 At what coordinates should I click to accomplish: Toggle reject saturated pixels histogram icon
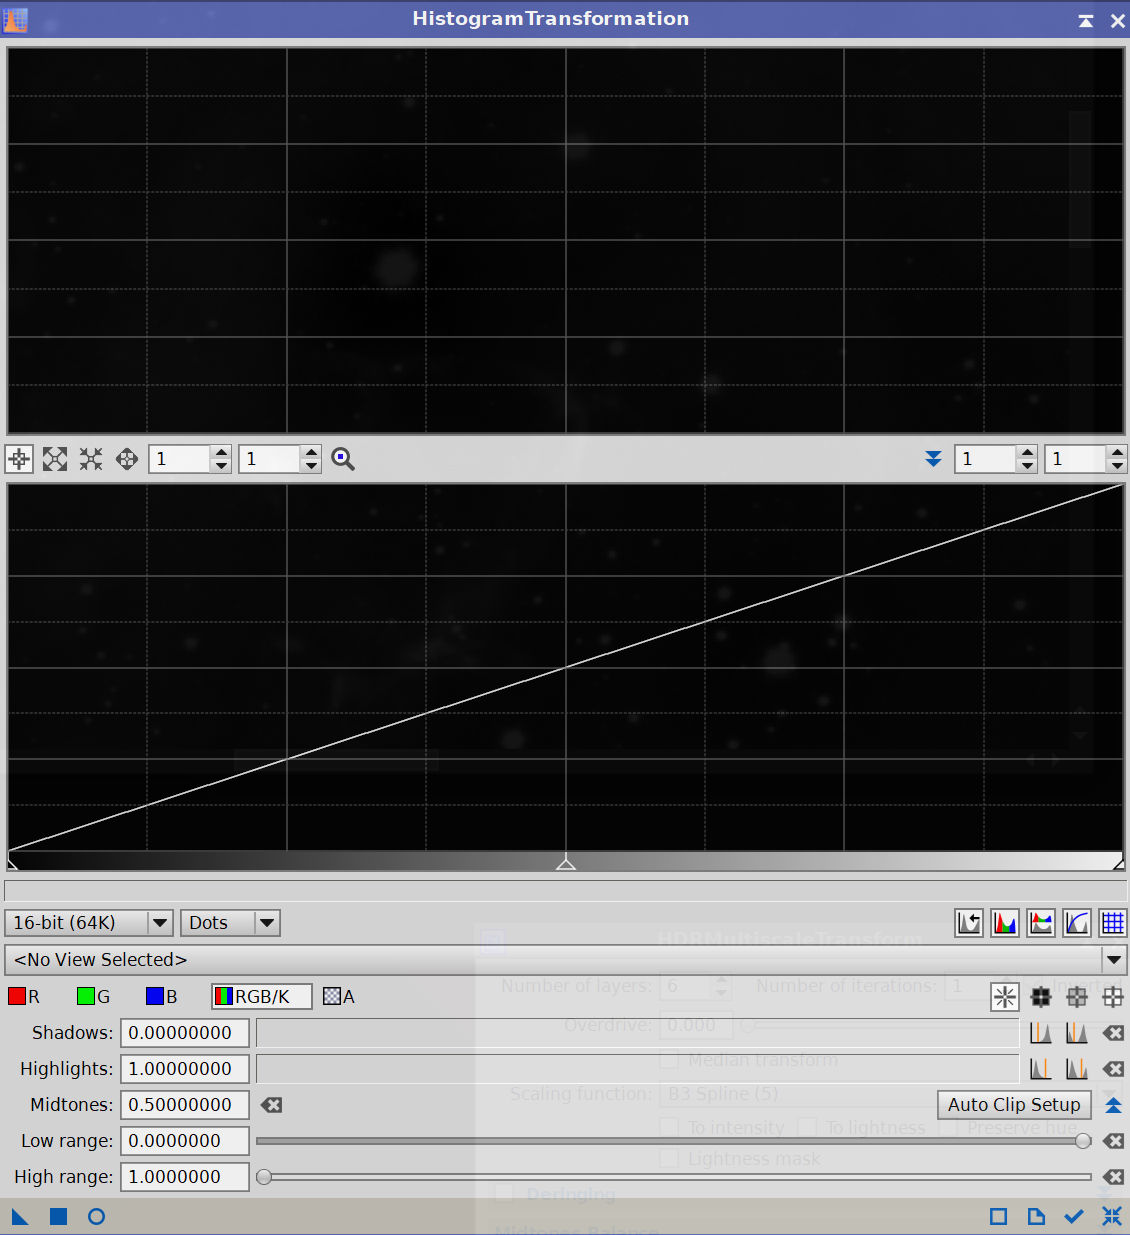click(x=969, y=923)
